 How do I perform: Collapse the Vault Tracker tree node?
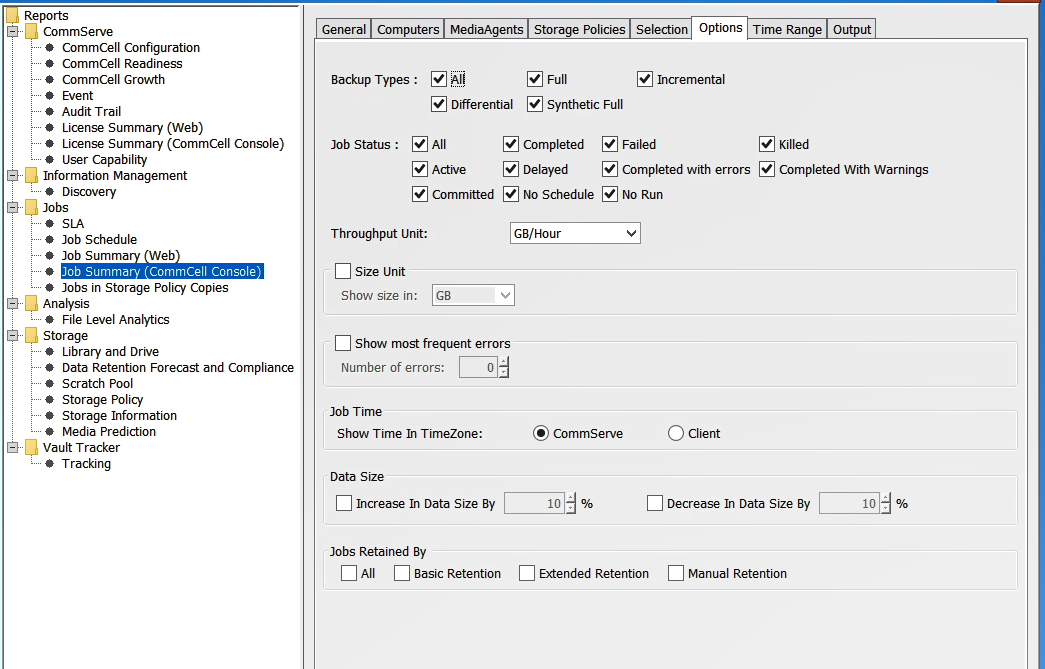click(12, 447)
